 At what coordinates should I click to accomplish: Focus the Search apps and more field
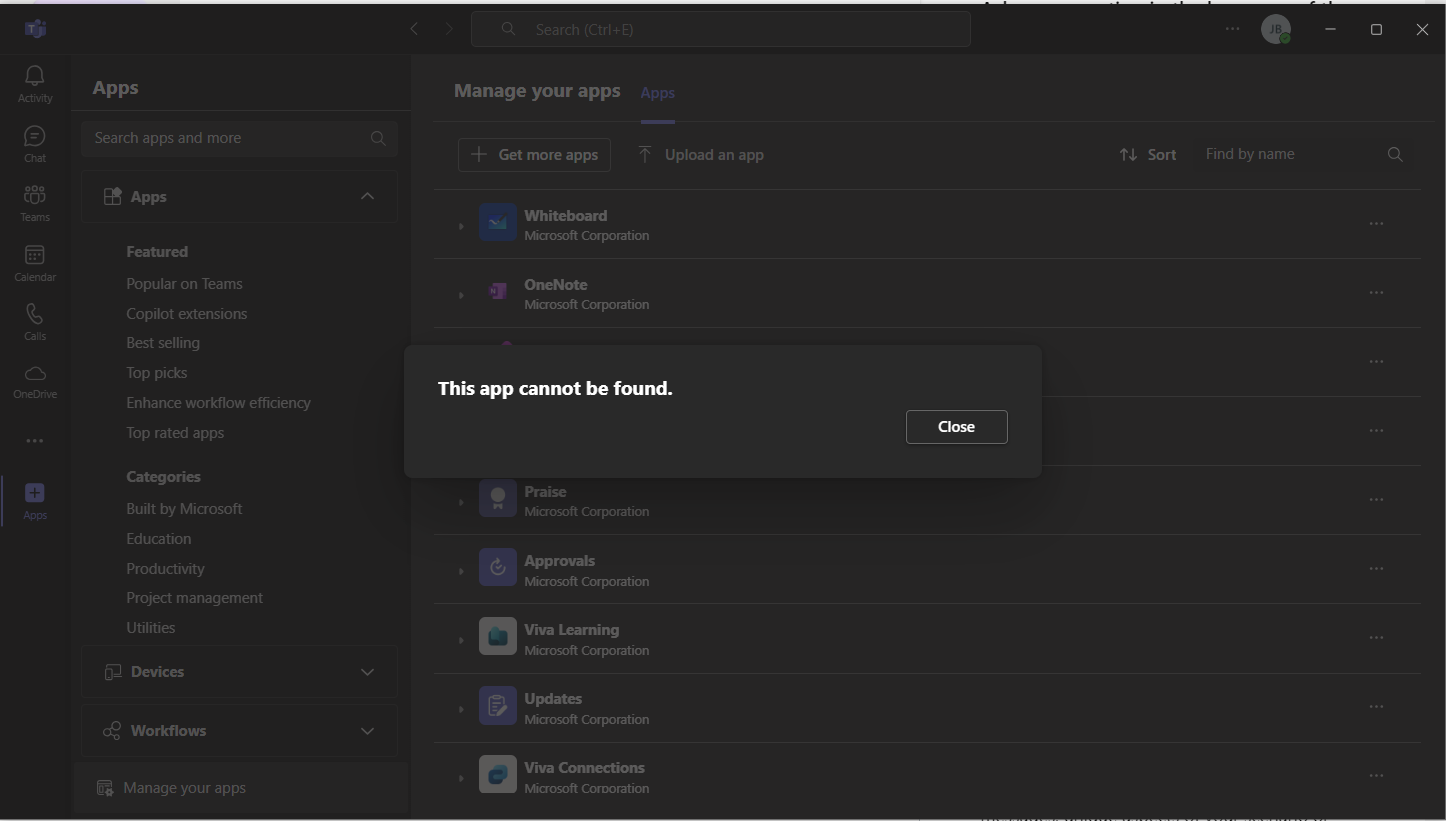[x=240, y=138]
